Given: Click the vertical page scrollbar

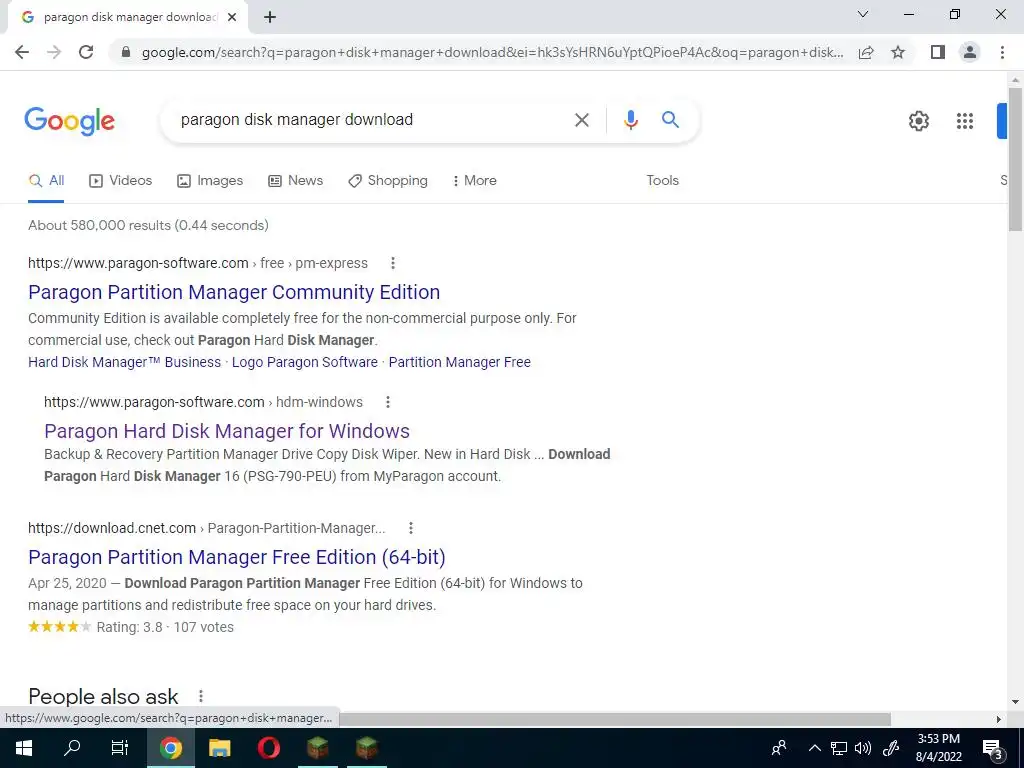Looking at the screenshot, I should pyautogui.click(x=1015, y=159).
